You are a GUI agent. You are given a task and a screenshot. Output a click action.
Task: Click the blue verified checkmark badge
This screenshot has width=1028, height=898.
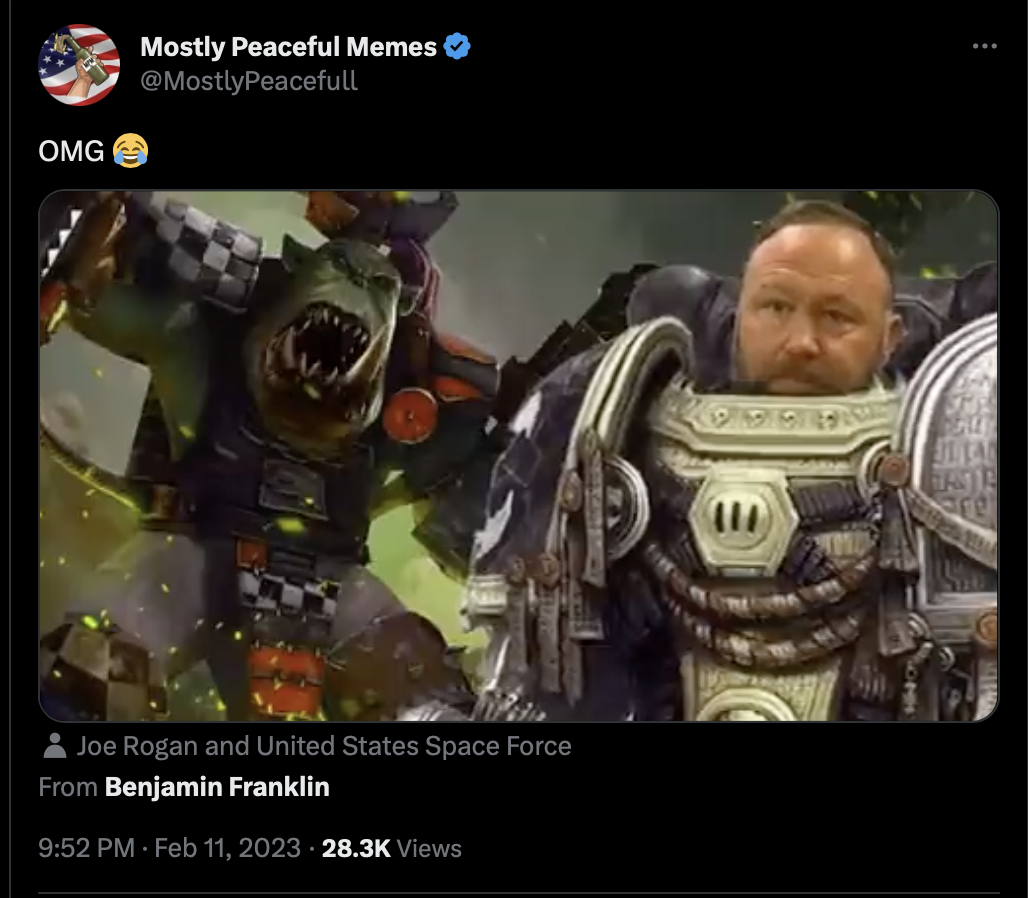pyautogui.click(x=457, y=47)
